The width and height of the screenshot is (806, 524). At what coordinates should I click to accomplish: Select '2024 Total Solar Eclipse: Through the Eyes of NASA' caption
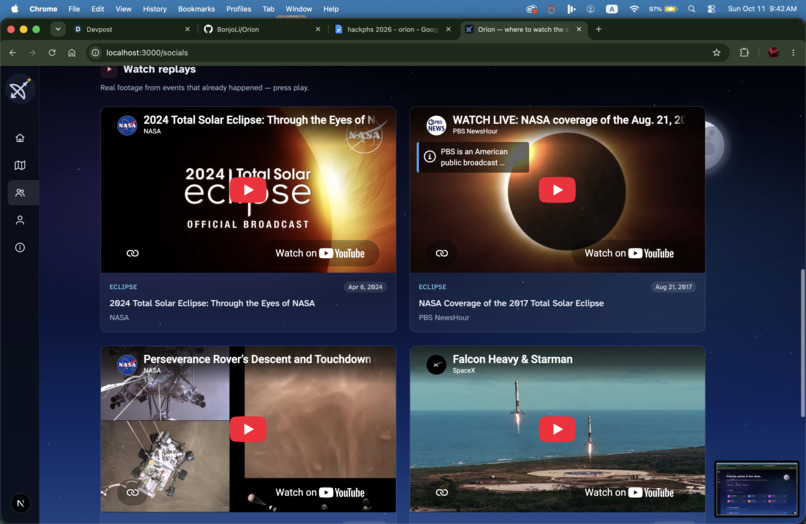212,303
